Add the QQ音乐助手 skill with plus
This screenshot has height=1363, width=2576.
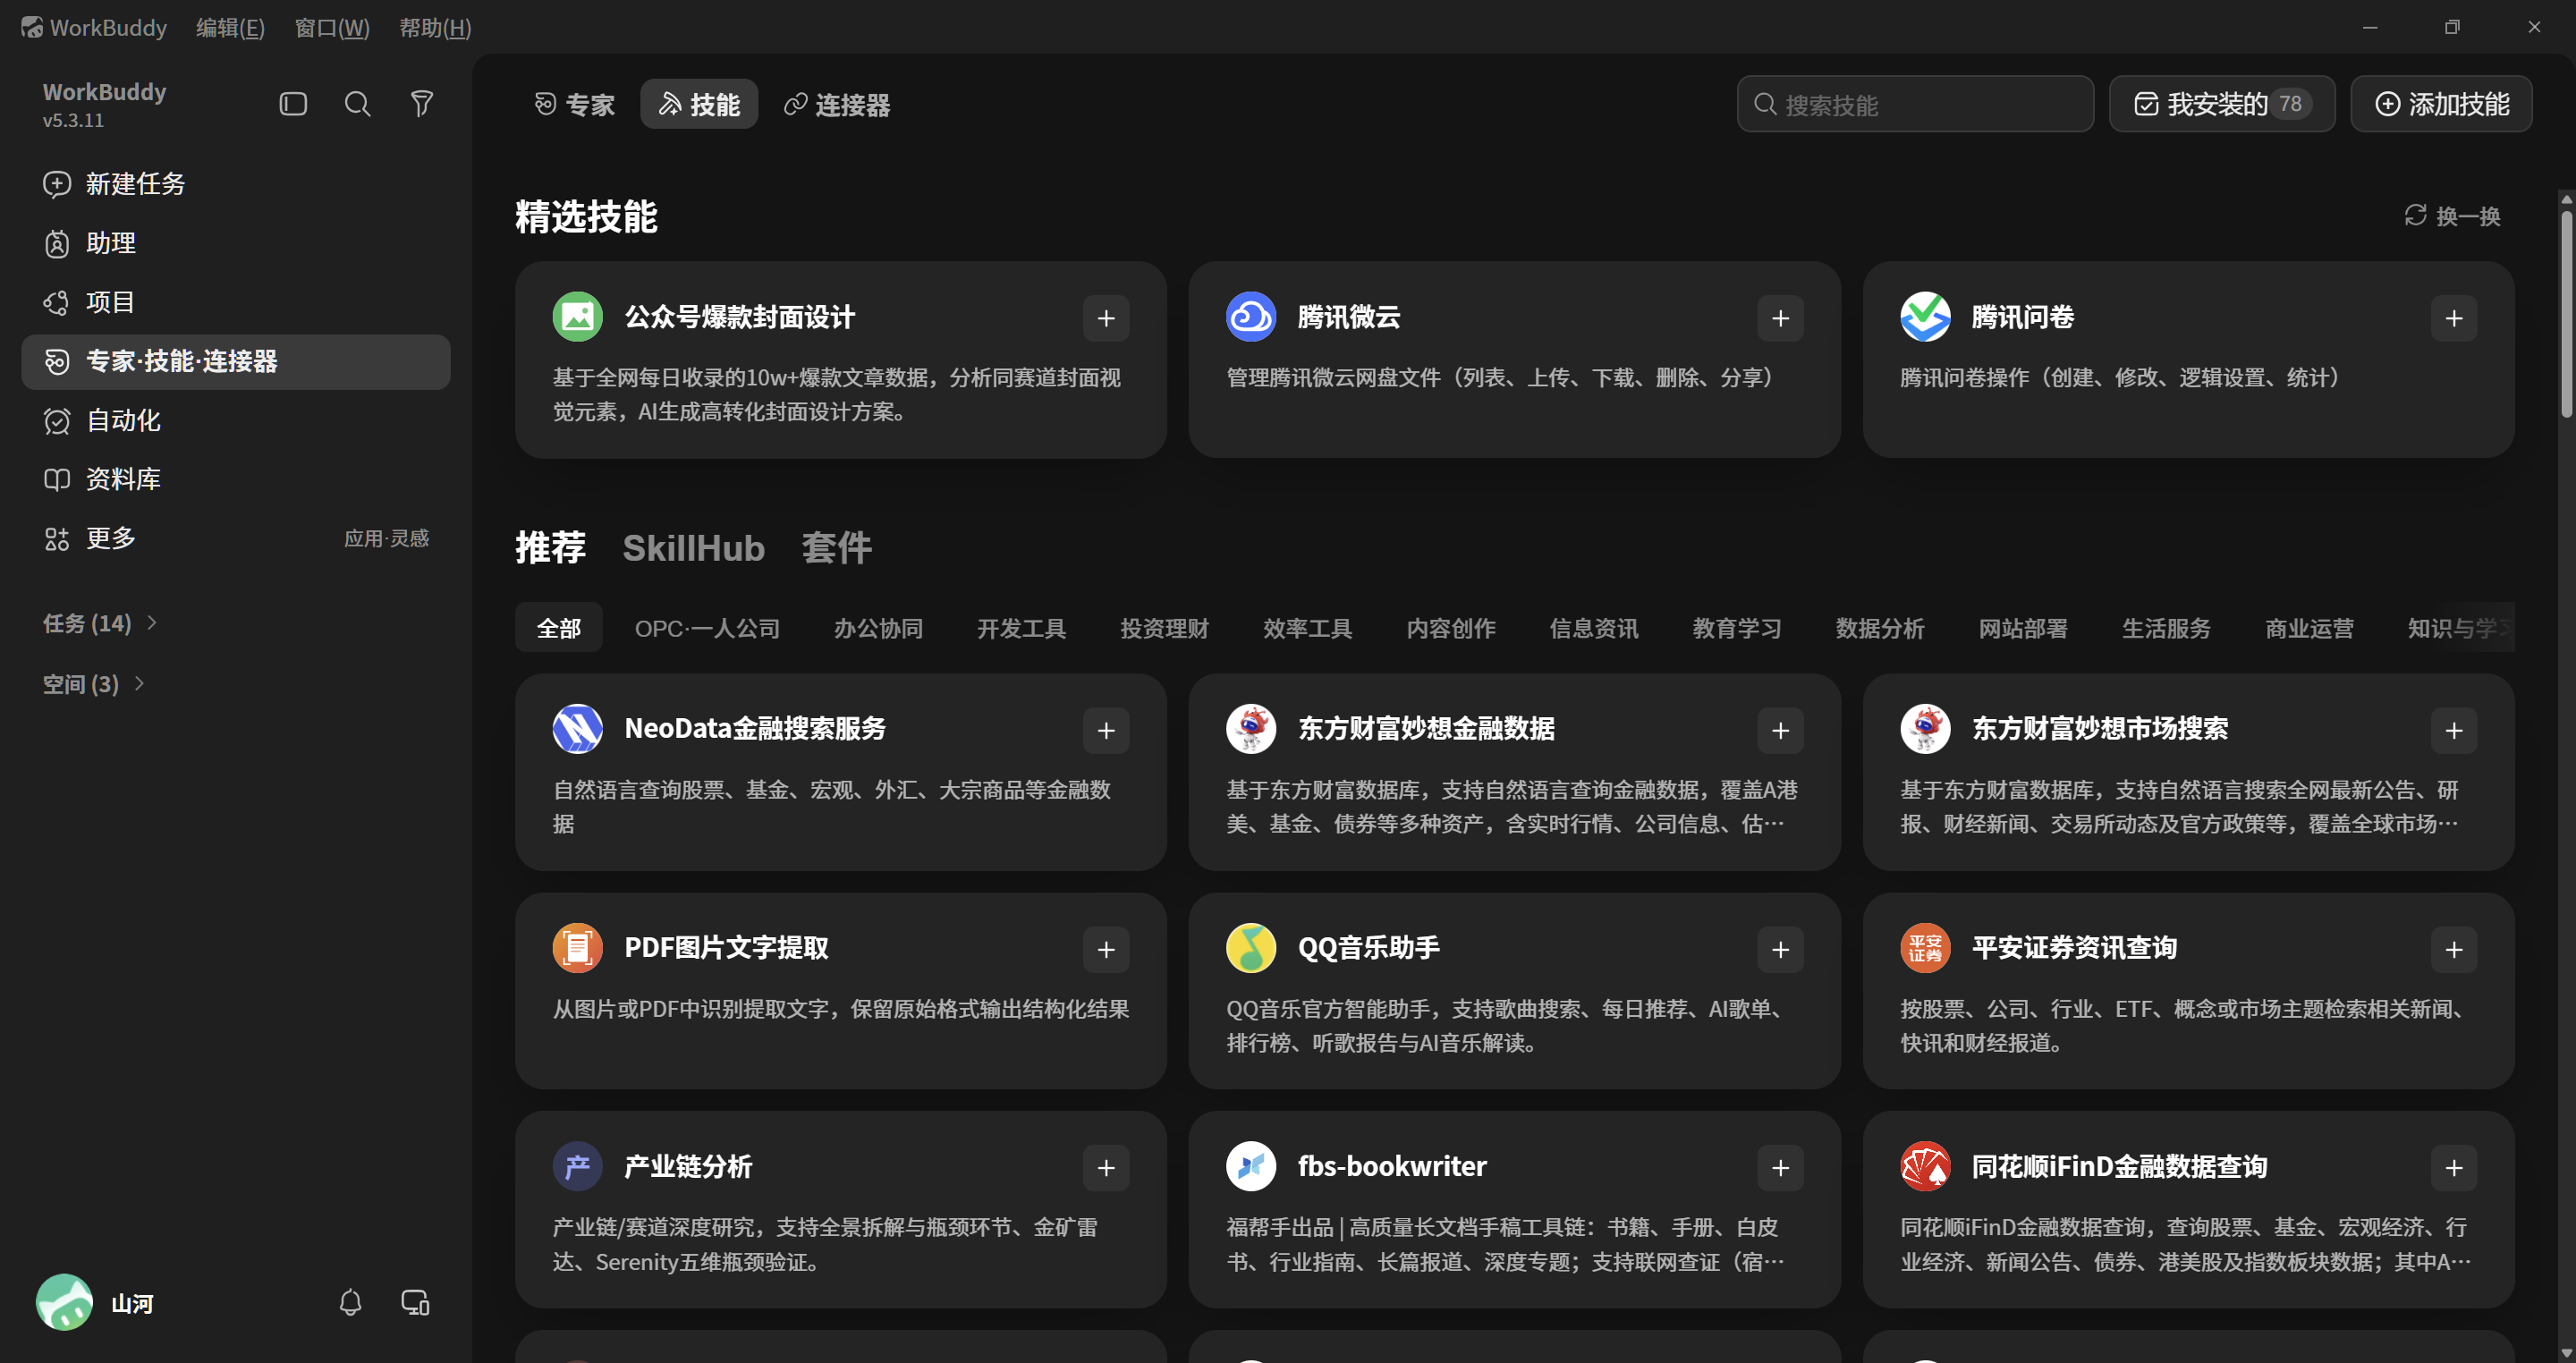tap(1780, 949)
